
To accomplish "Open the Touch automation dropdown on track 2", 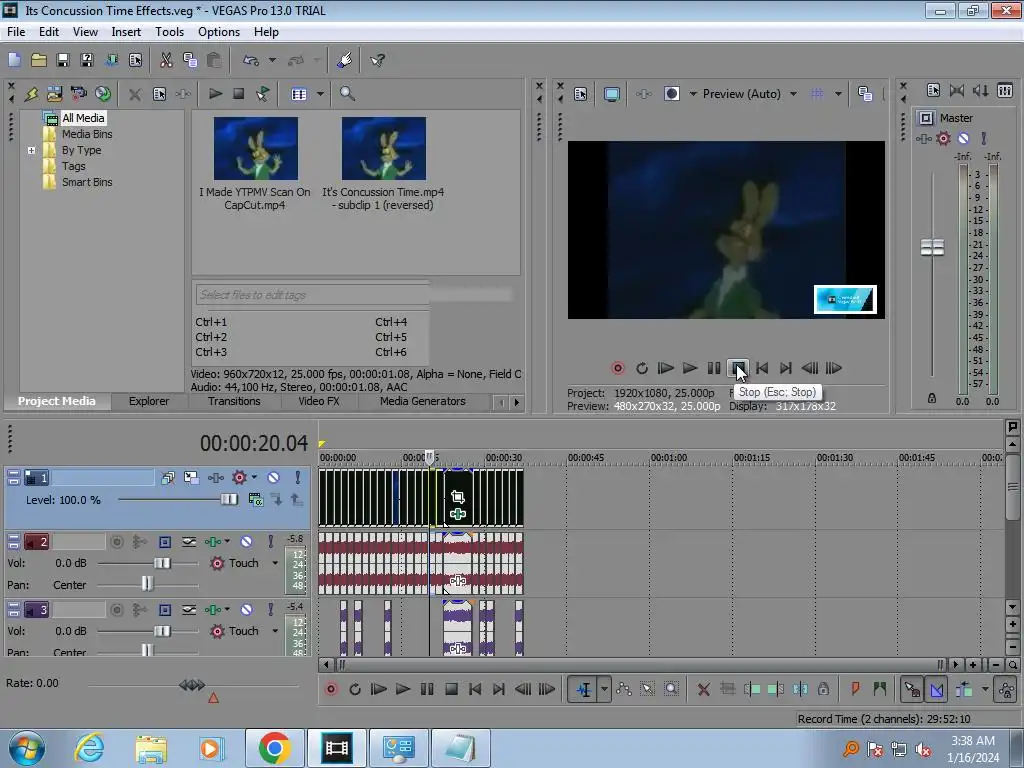I will pos(275,563).
